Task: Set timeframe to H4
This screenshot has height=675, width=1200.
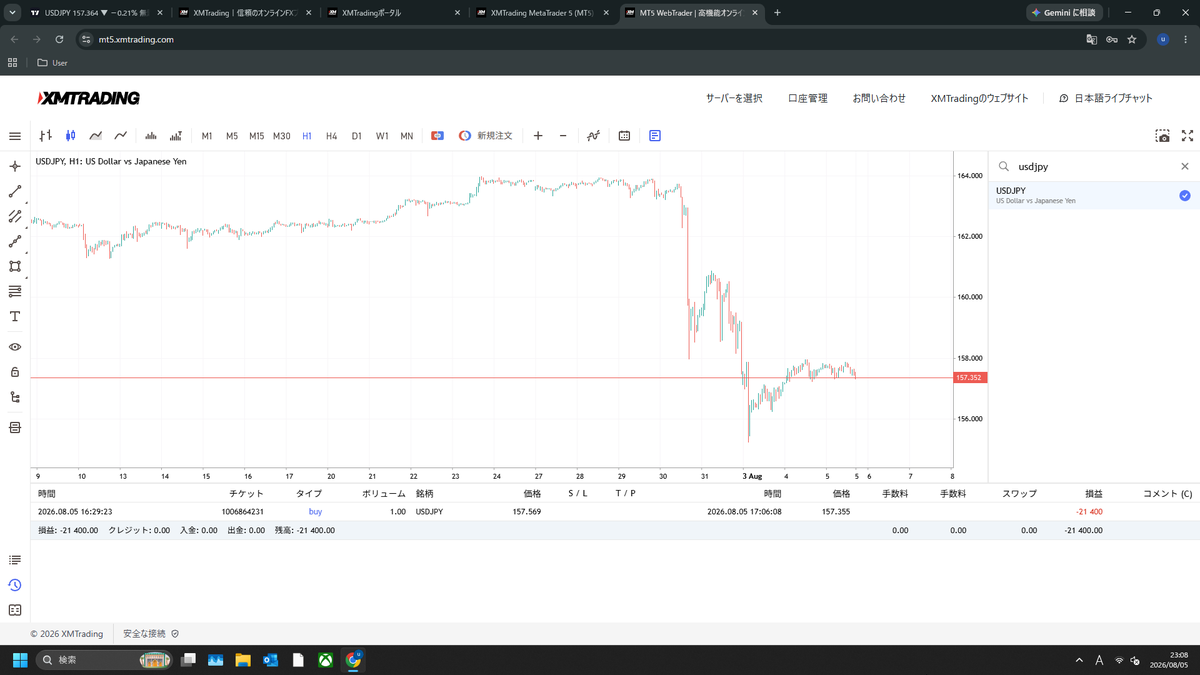Action: (x=332, y=136)
